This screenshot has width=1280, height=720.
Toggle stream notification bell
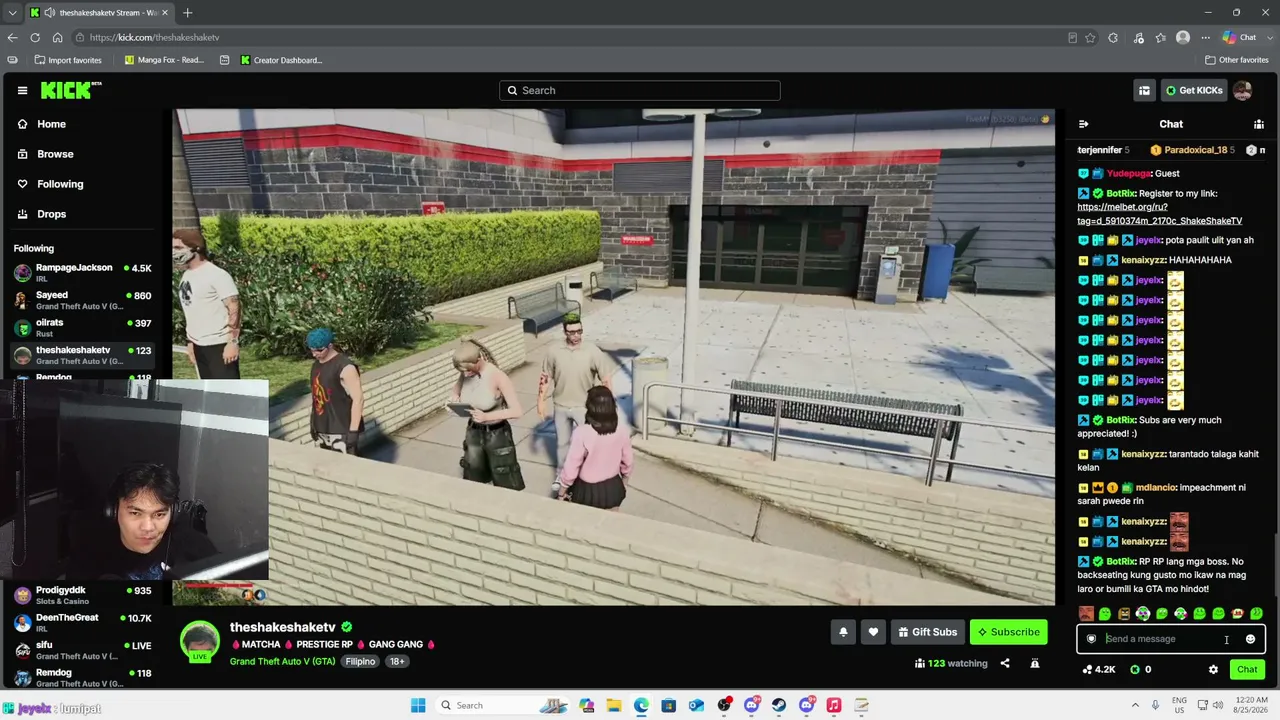(x=843, y=632)
